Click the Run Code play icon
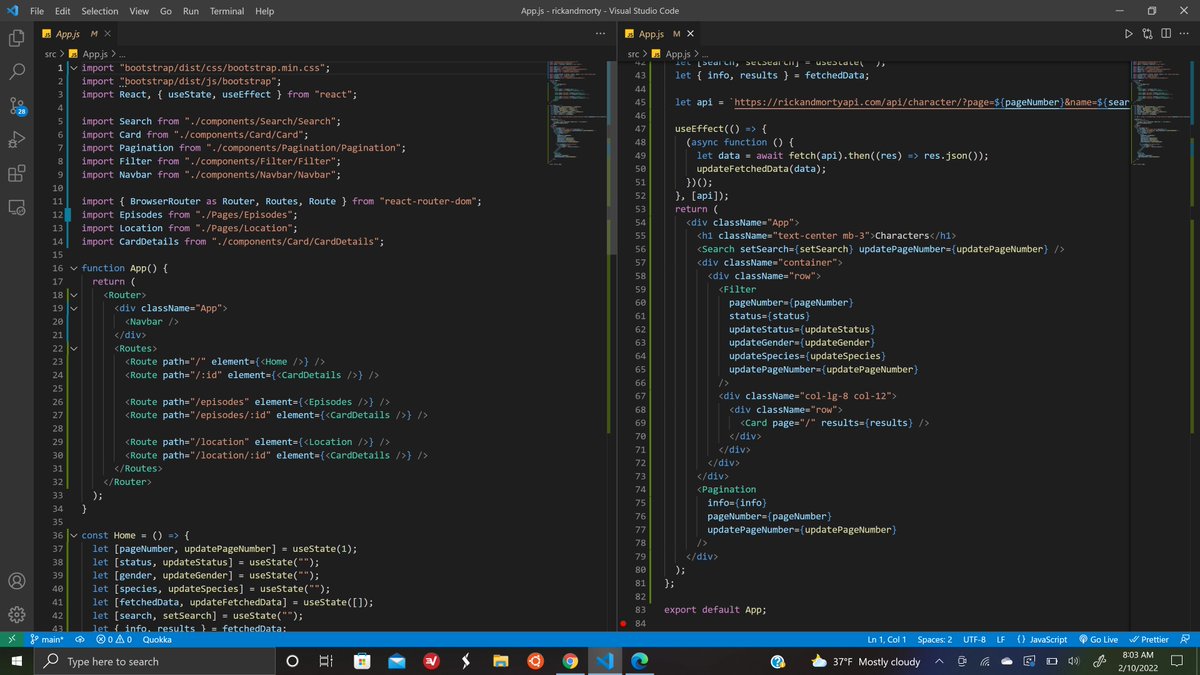Screen dimensions: 1200x675 pyautogui.click(x=1129, y=34)
